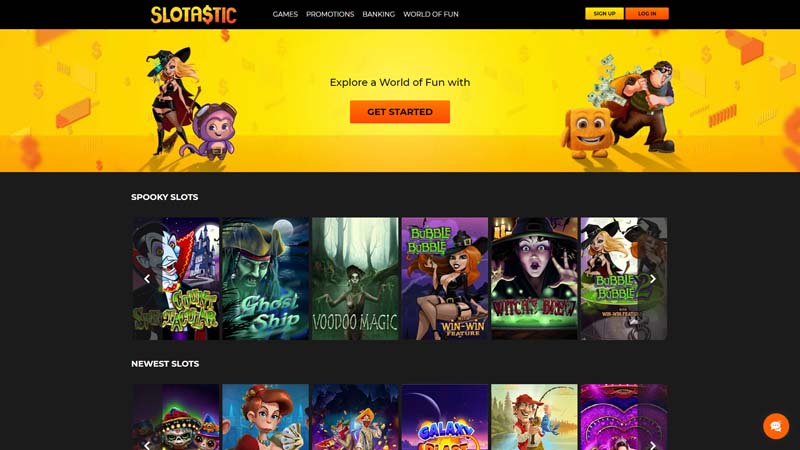Click the Sign Up button
The image size is (800, 450).
(x=605, y=14)
